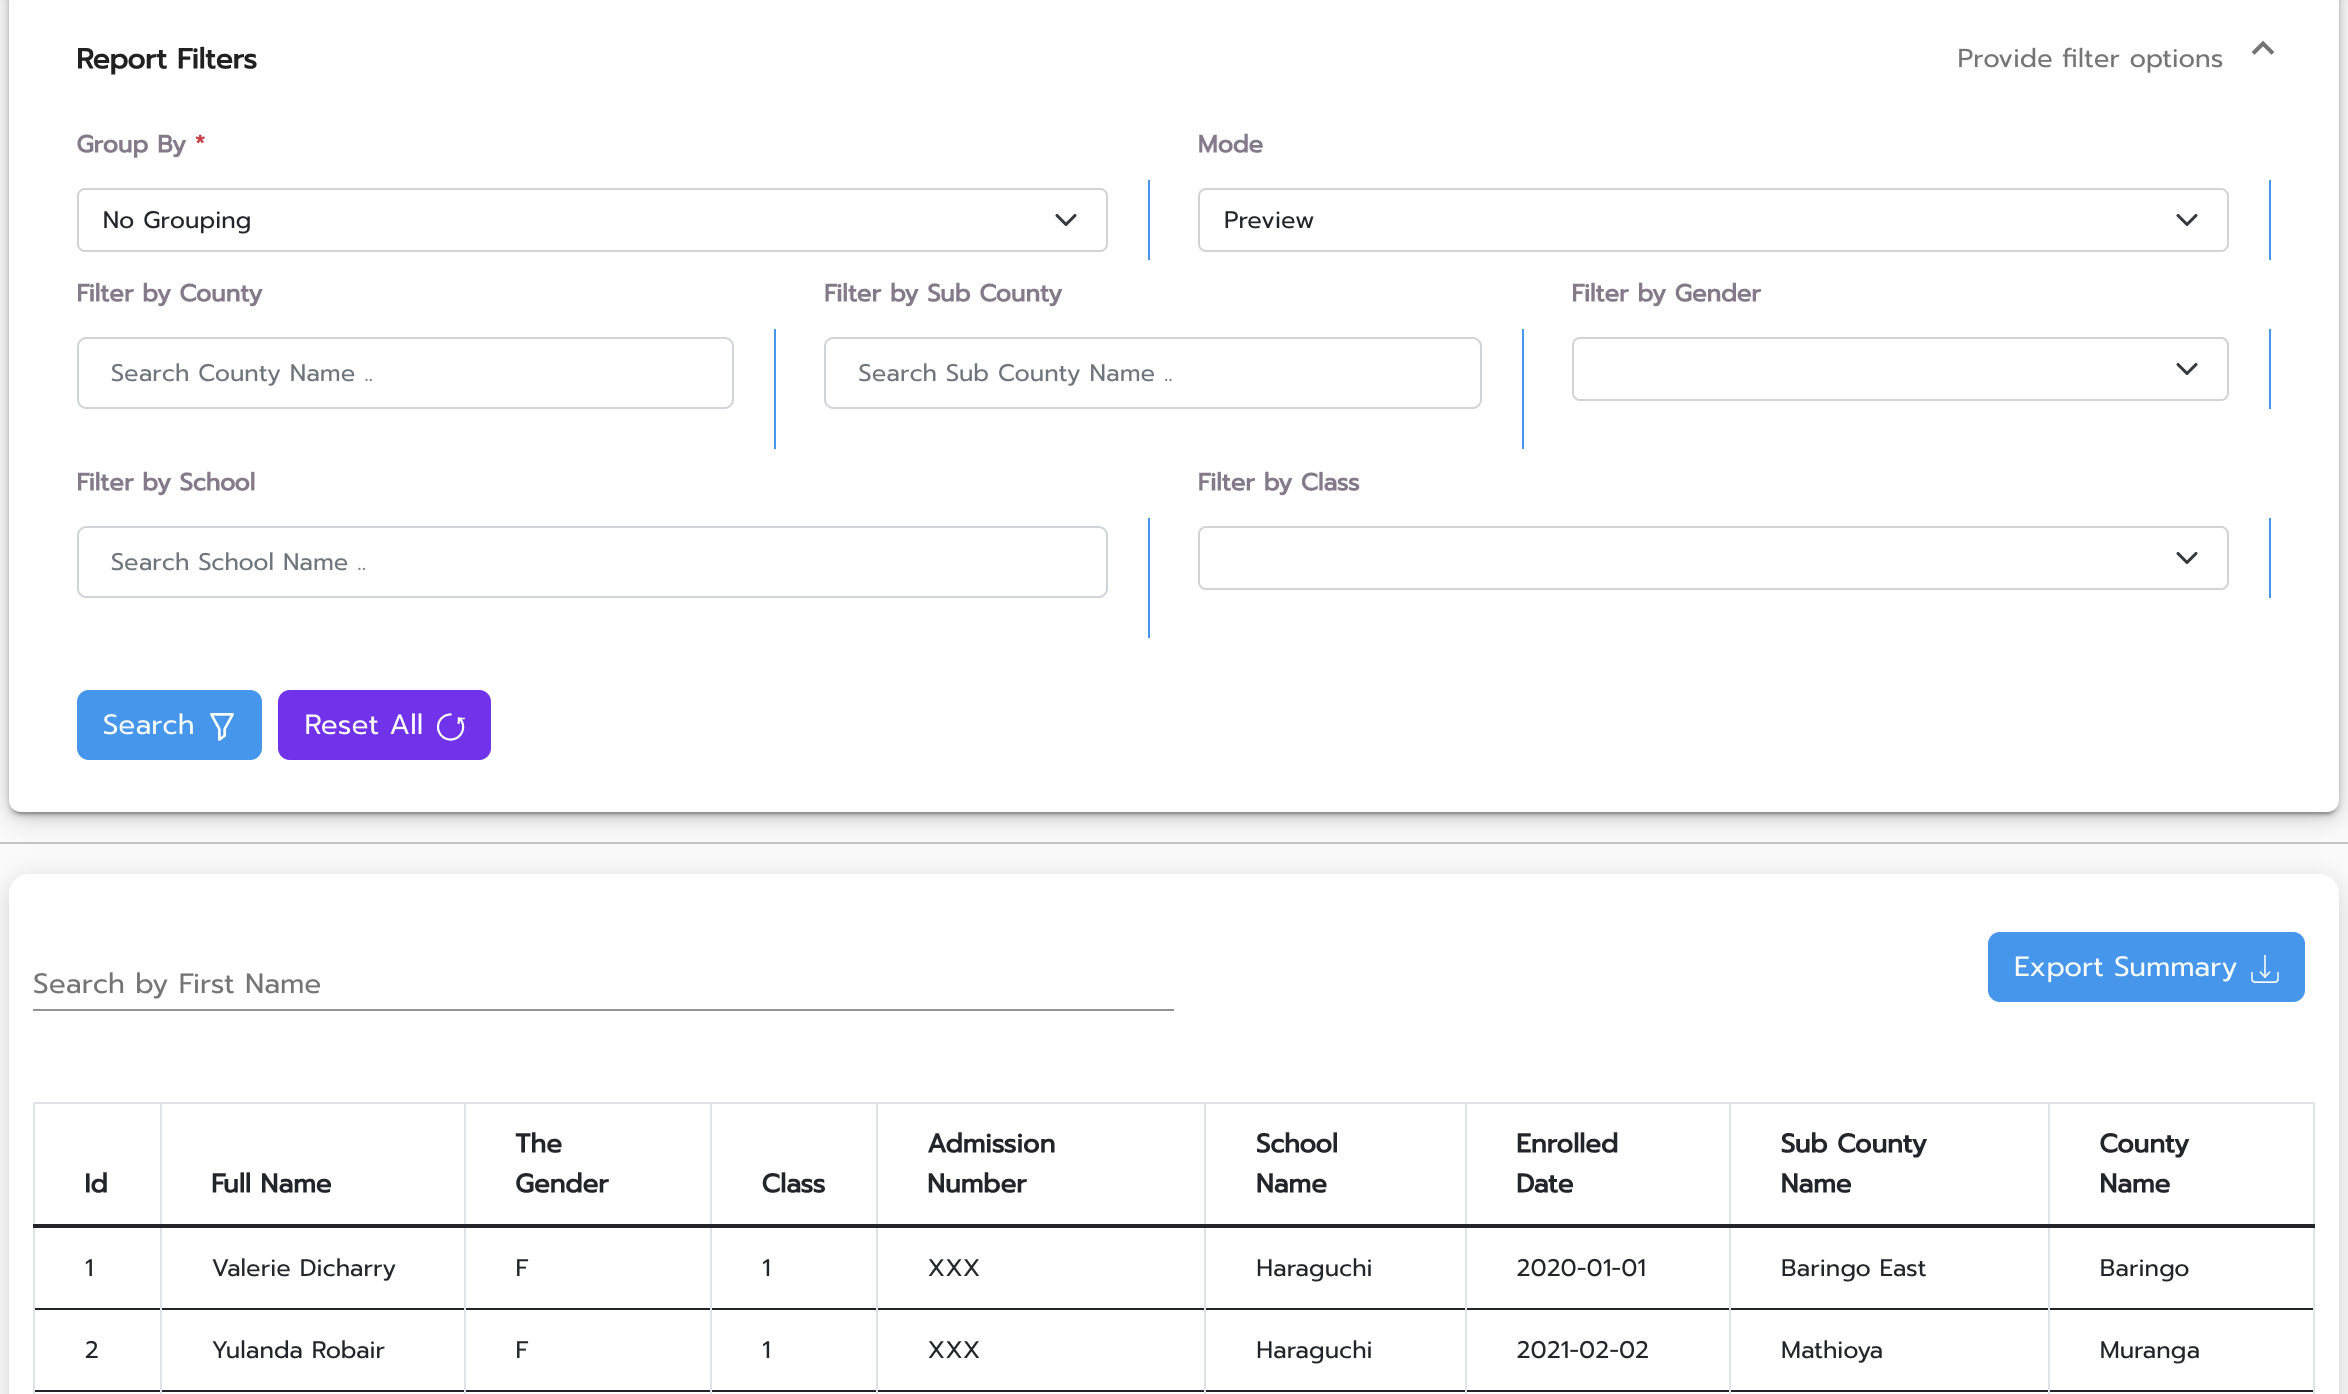Click the Provide filter options text

(x=2089, y=59)
